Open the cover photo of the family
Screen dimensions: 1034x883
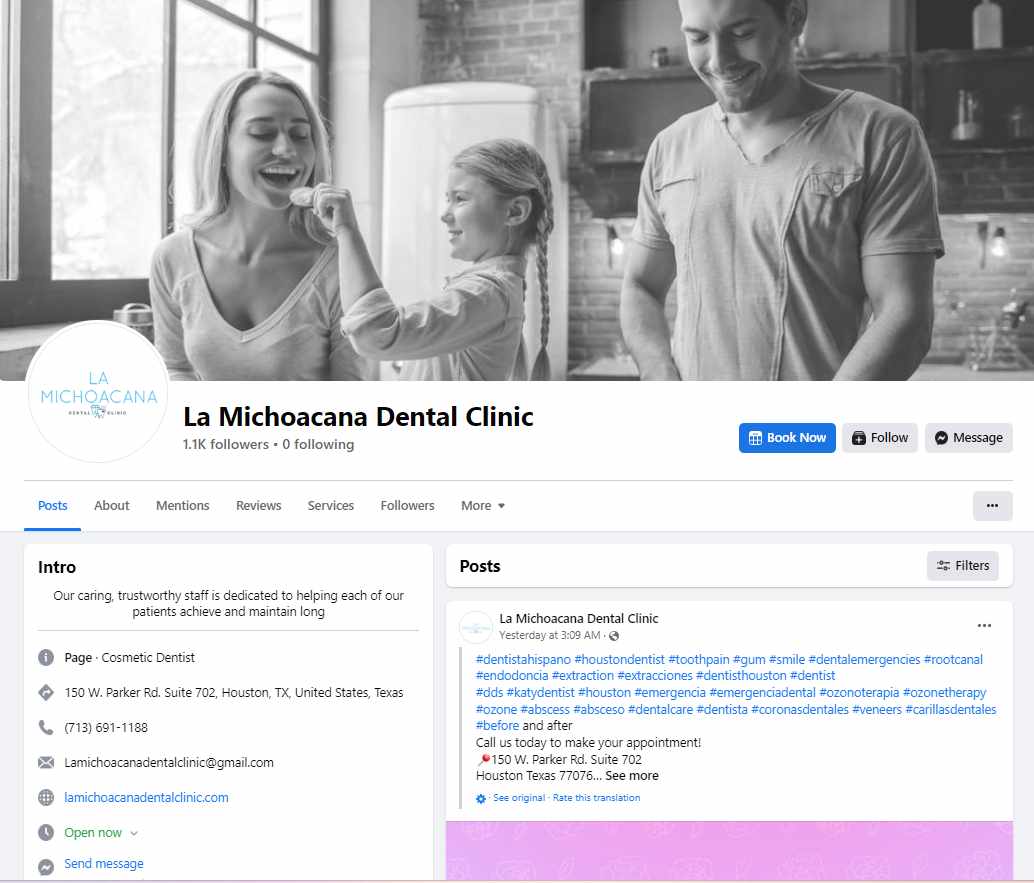(x=517, y=190)
